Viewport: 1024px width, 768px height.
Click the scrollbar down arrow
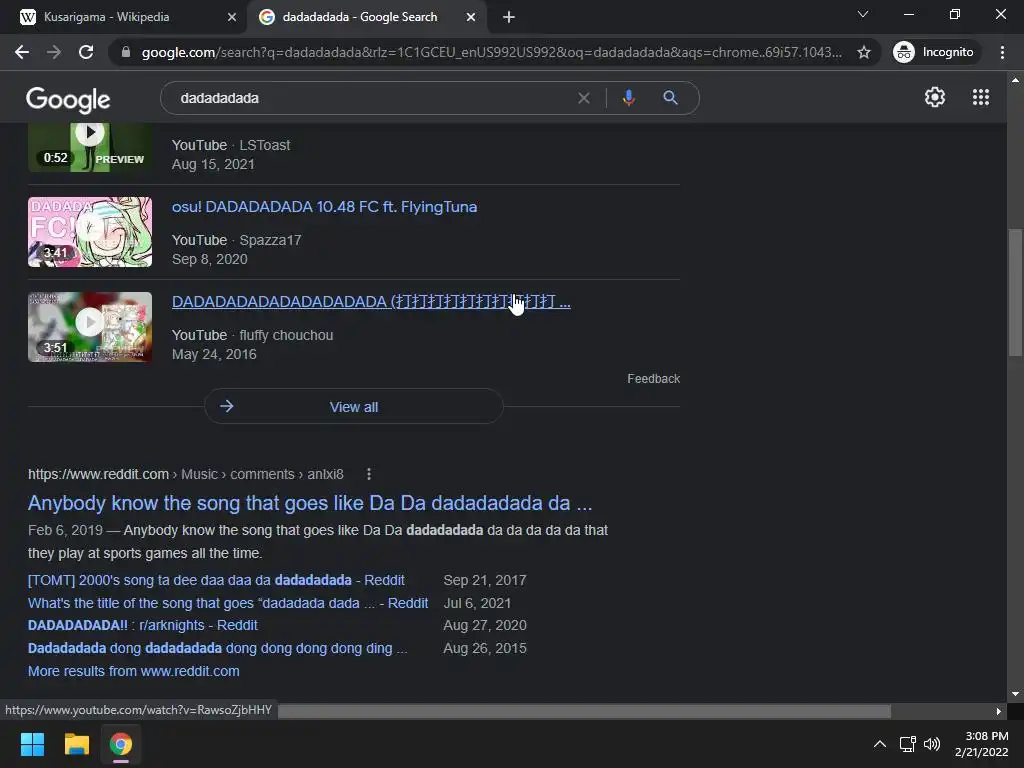[1015, 694]
